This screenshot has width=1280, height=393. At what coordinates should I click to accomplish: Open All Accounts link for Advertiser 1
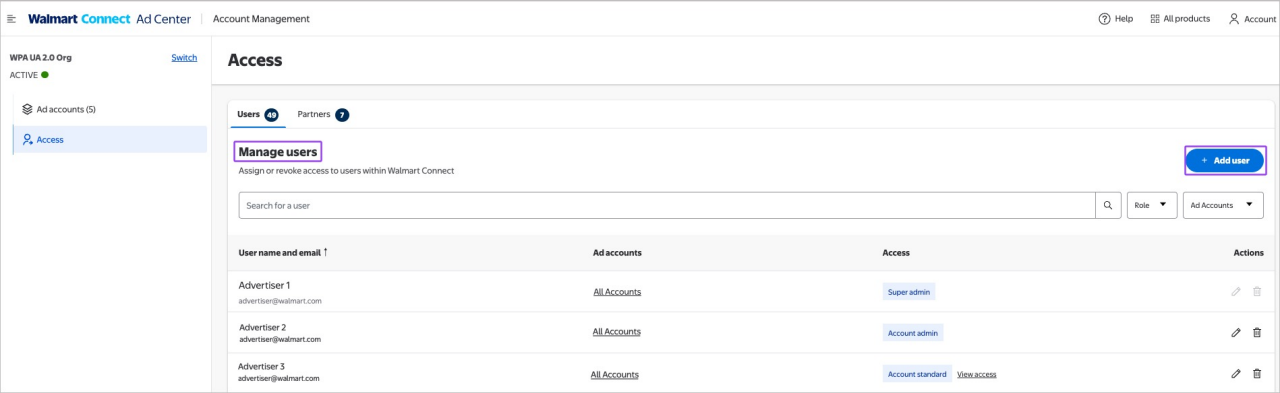(x=617, y=292)
